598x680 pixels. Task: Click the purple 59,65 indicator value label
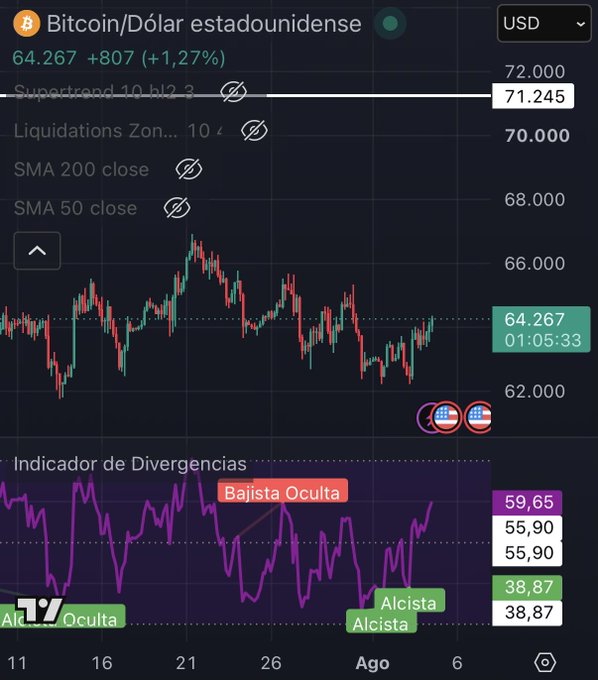click(527, 502)
